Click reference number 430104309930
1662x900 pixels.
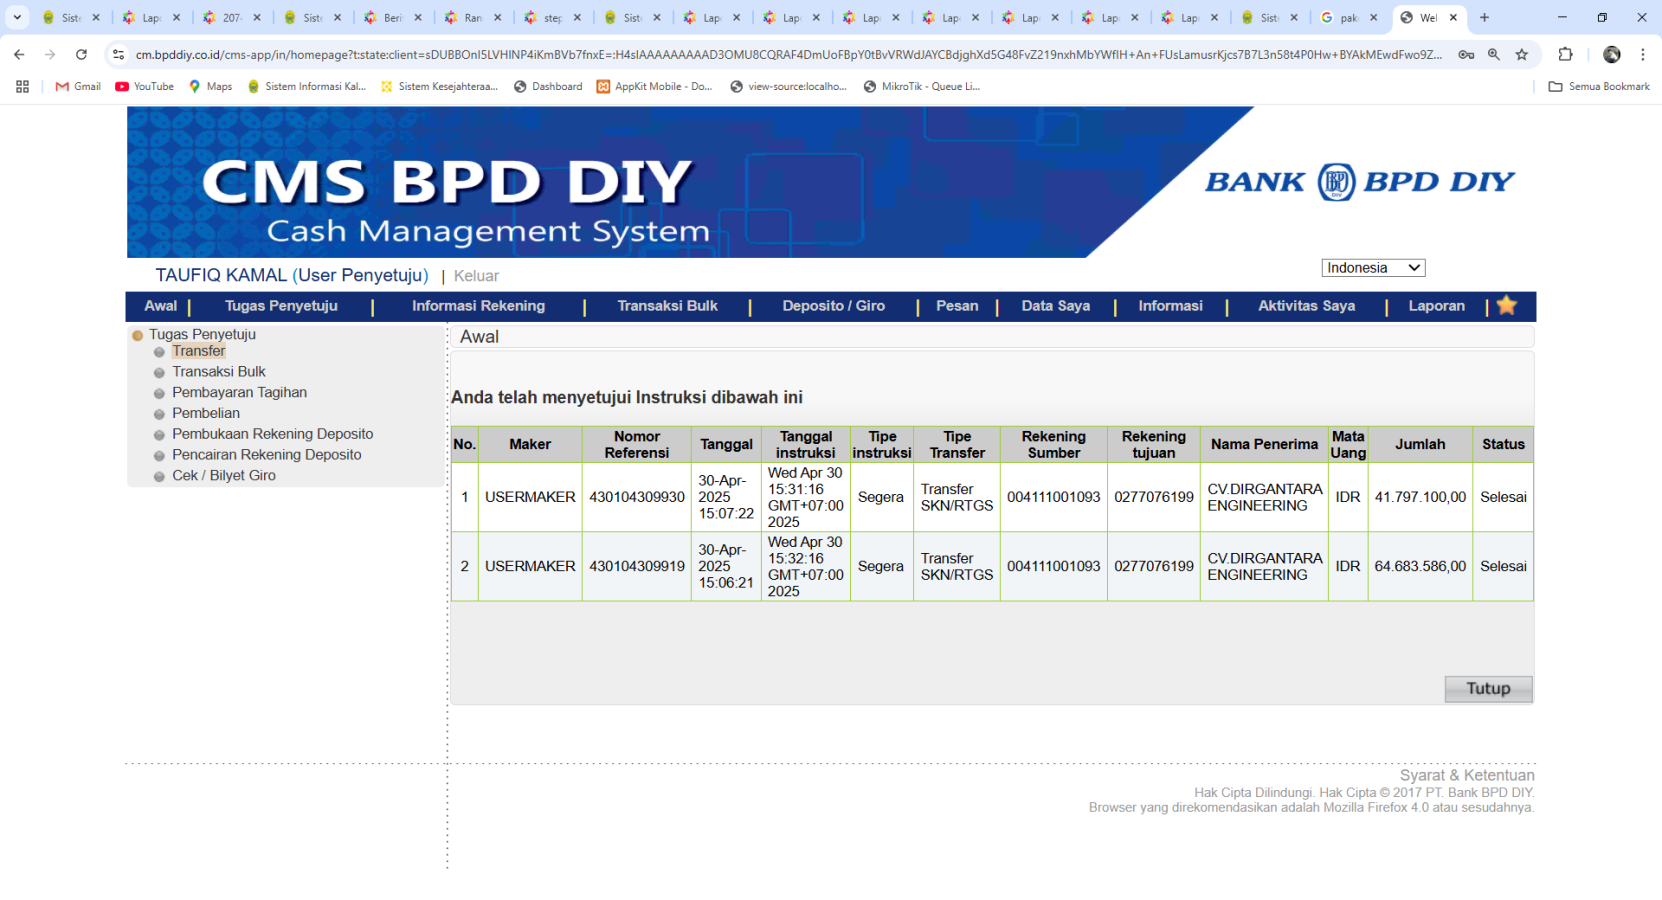click(x=637, y=497)
